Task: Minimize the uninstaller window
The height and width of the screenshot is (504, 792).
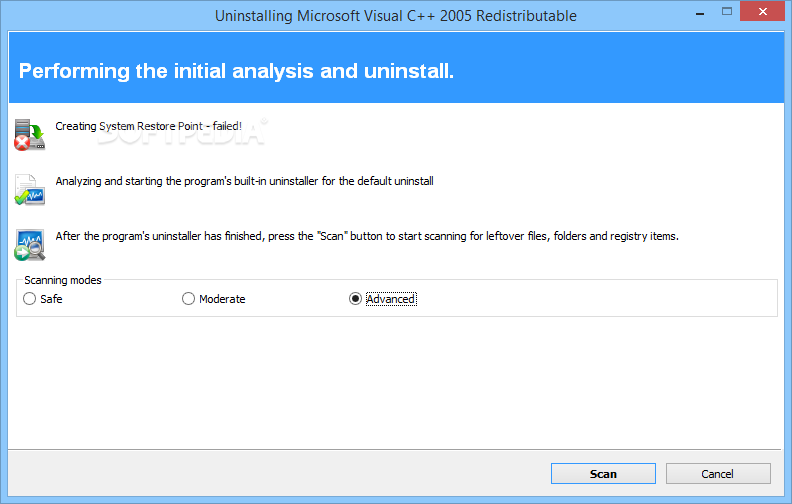Action: 700,12
